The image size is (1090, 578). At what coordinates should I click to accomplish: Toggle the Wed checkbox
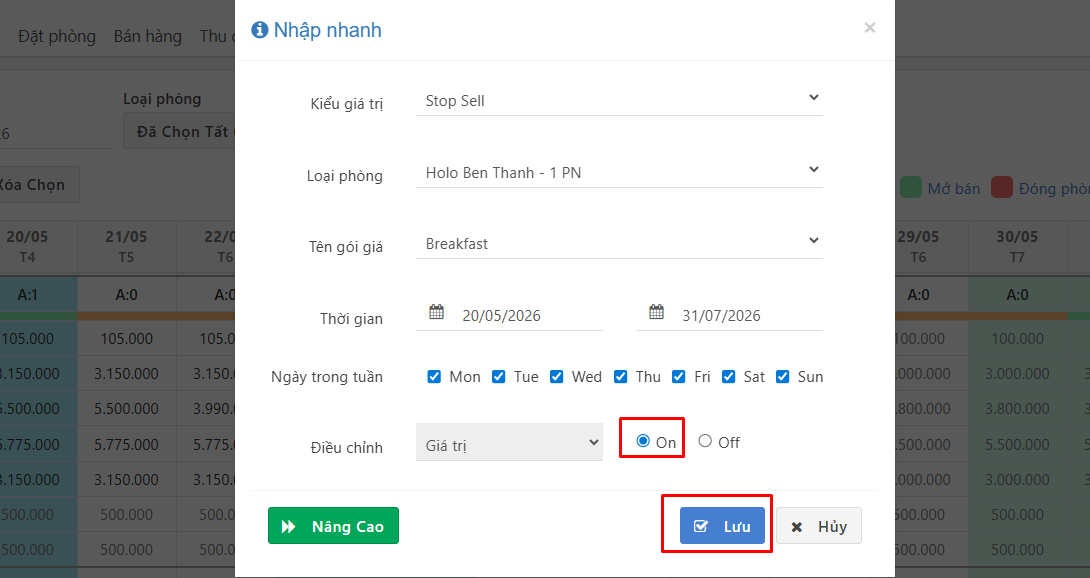pyautogui.click(x=556, y=376)
